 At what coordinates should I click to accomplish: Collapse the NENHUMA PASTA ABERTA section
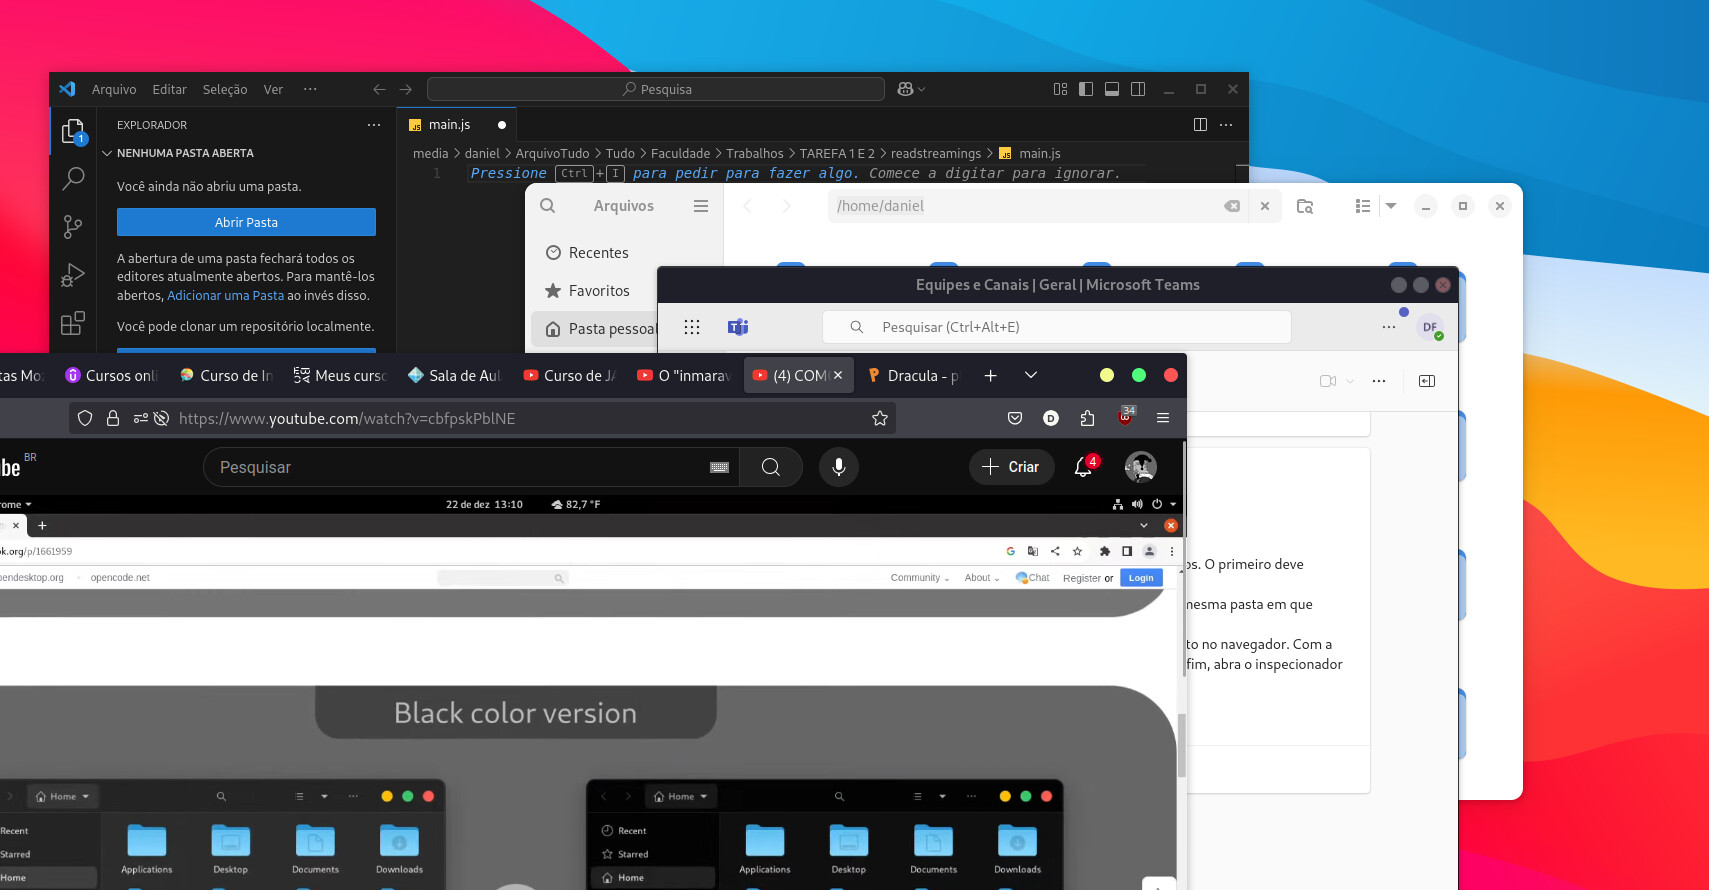(x=185, y=153)
